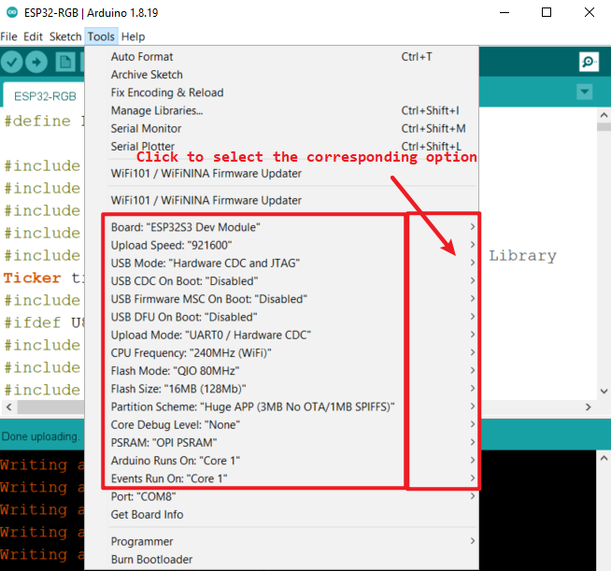The width and height of the screenshot is (611, 571).
Task: Expand USB DFU On Boot submenu
Action: click(x=281, y=317)
